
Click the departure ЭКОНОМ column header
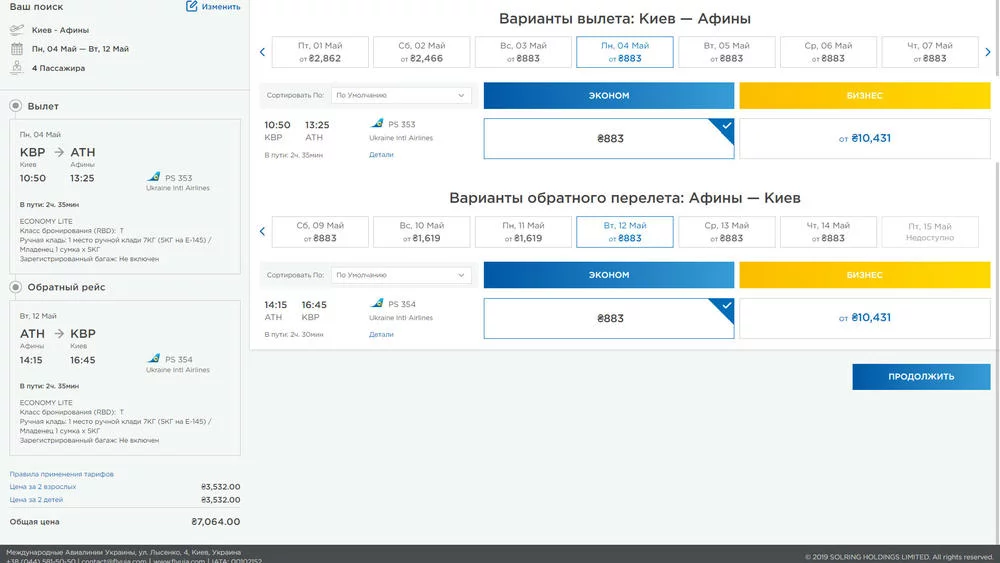[608, 95]
